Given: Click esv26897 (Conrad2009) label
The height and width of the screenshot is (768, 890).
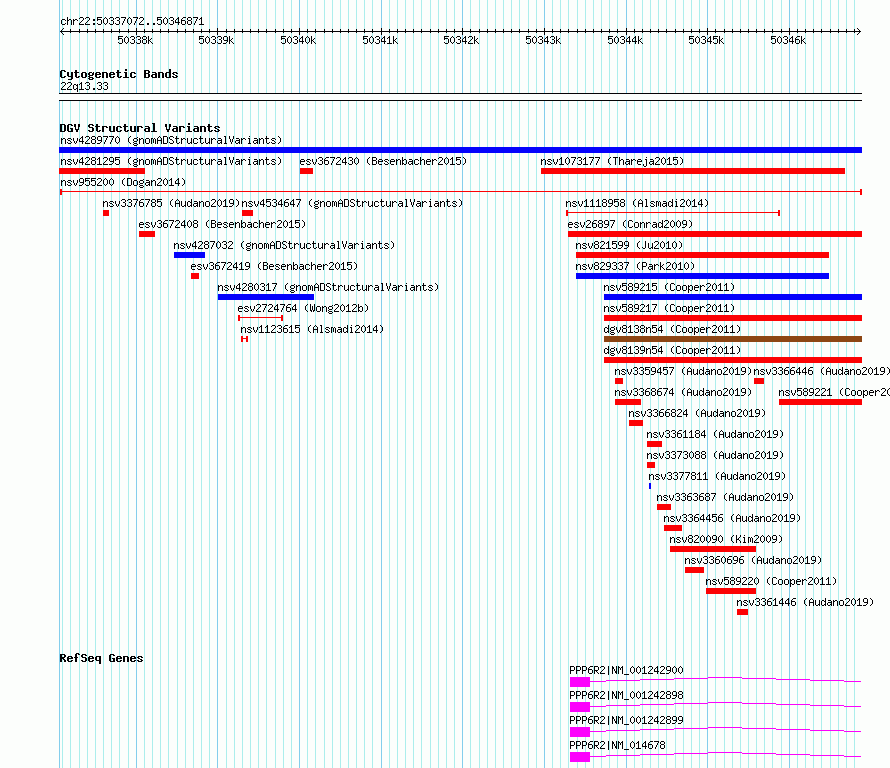Looking at the screenshot, I should [630, 224].
